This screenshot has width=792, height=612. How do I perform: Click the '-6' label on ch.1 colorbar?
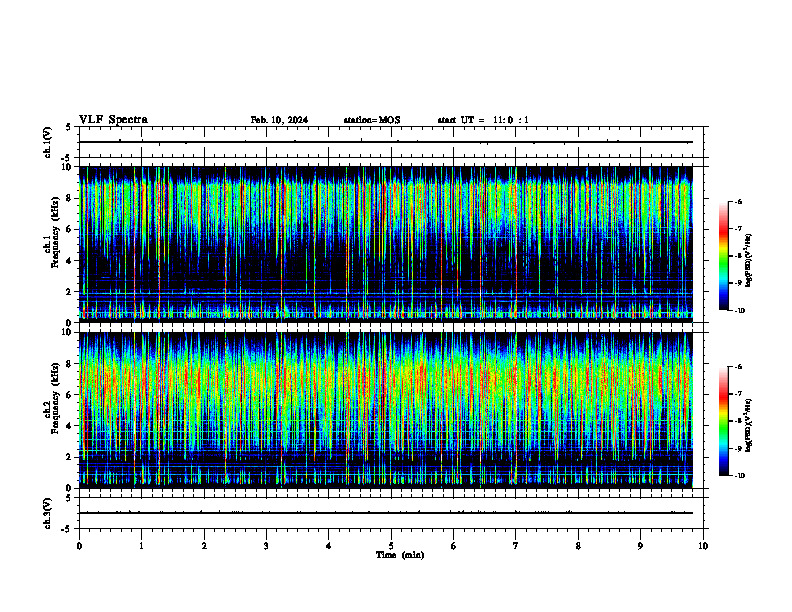pos(738,202)
